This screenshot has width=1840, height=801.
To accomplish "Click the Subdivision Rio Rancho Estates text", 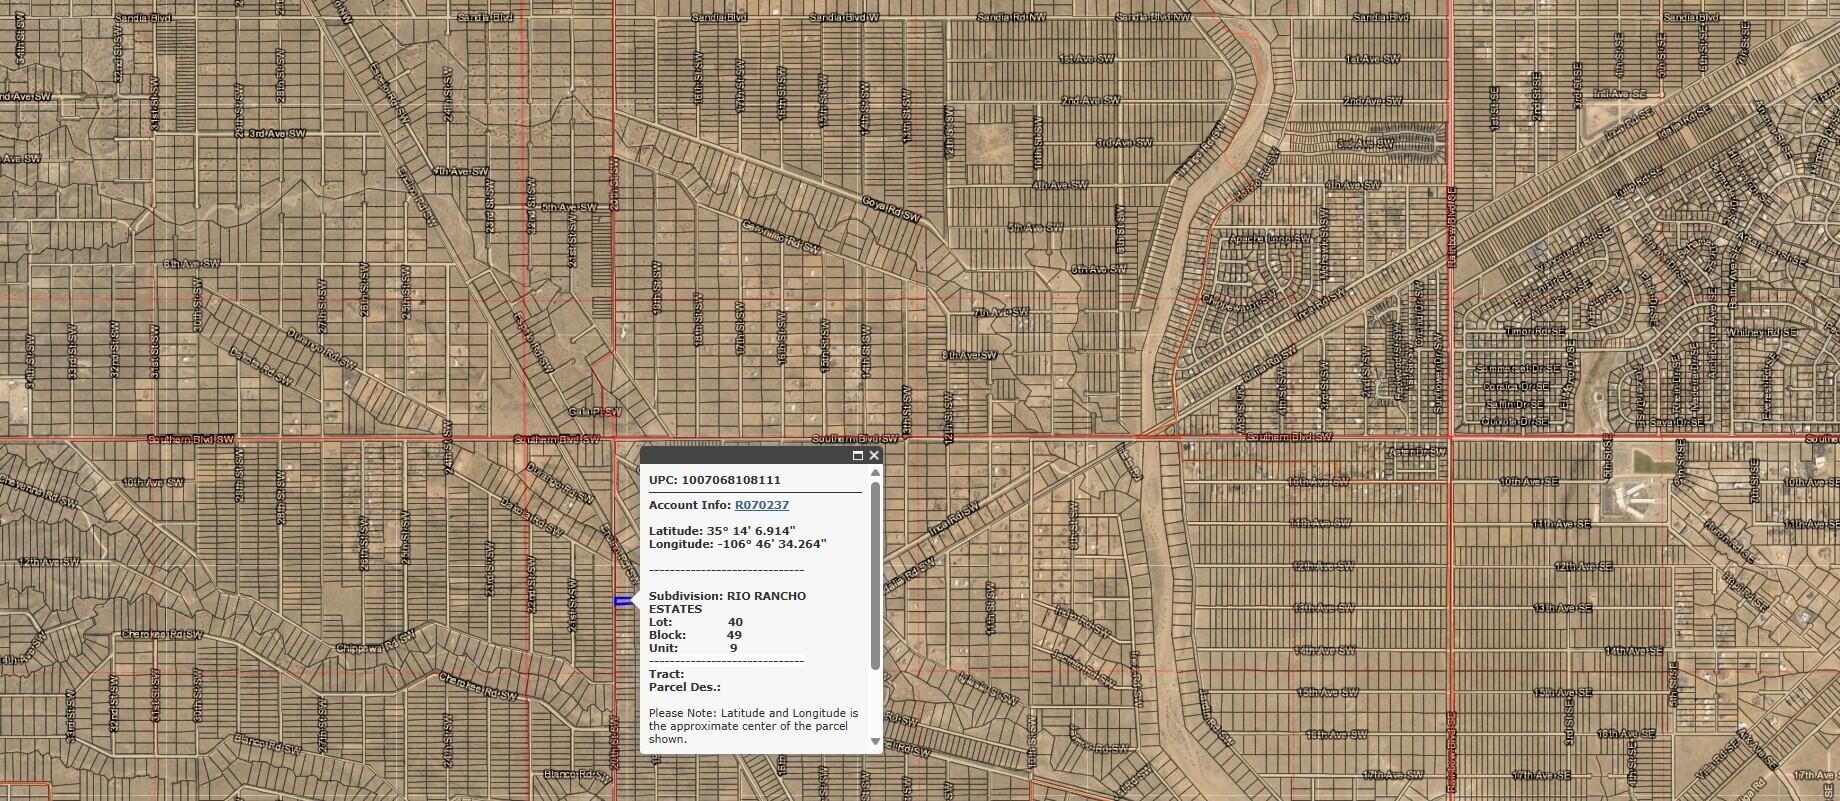I will pyautogui.click(x=727, y=602).
